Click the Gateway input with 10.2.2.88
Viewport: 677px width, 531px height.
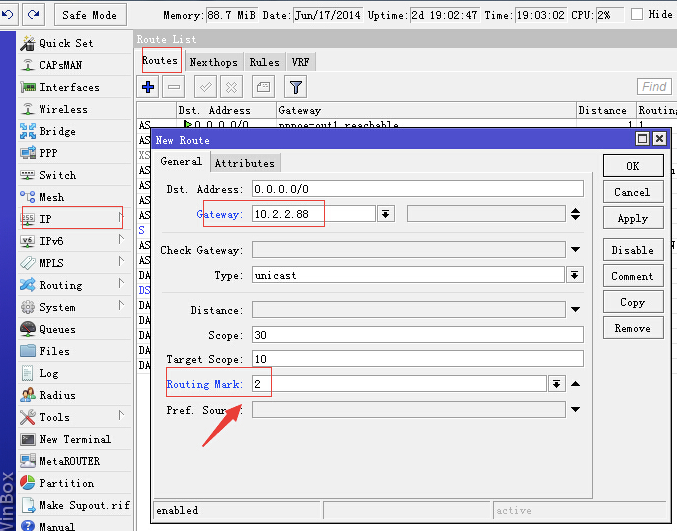[313, 214]
